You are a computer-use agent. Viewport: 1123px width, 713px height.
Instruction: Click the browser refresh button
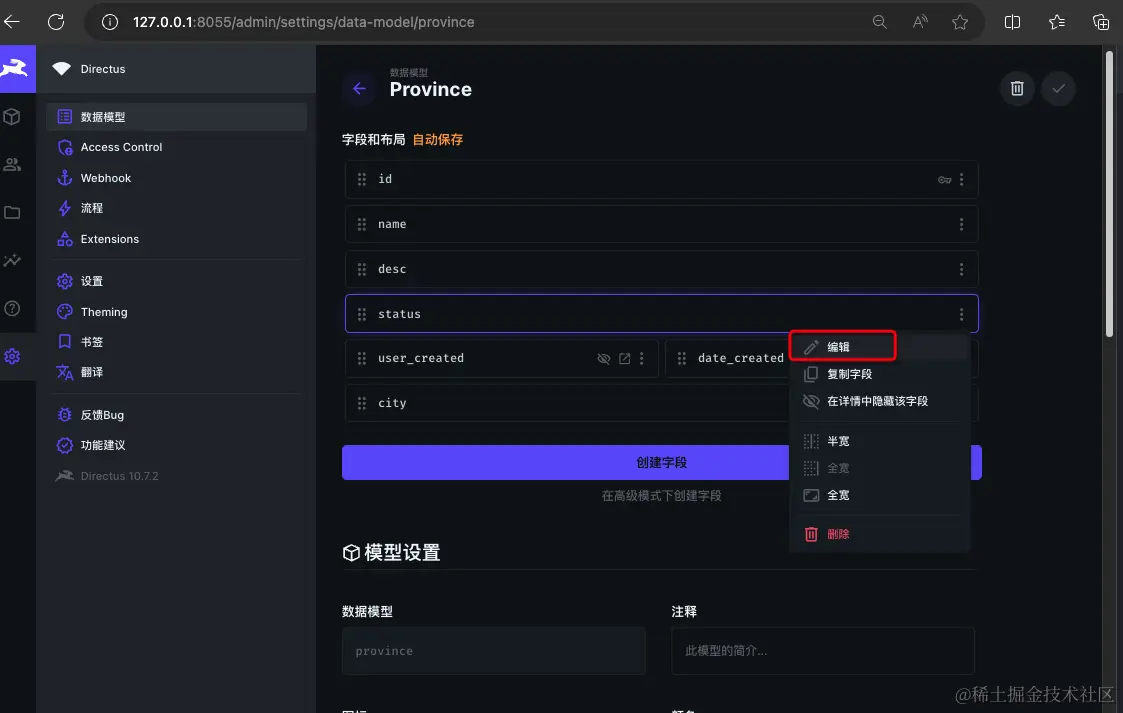56,22
